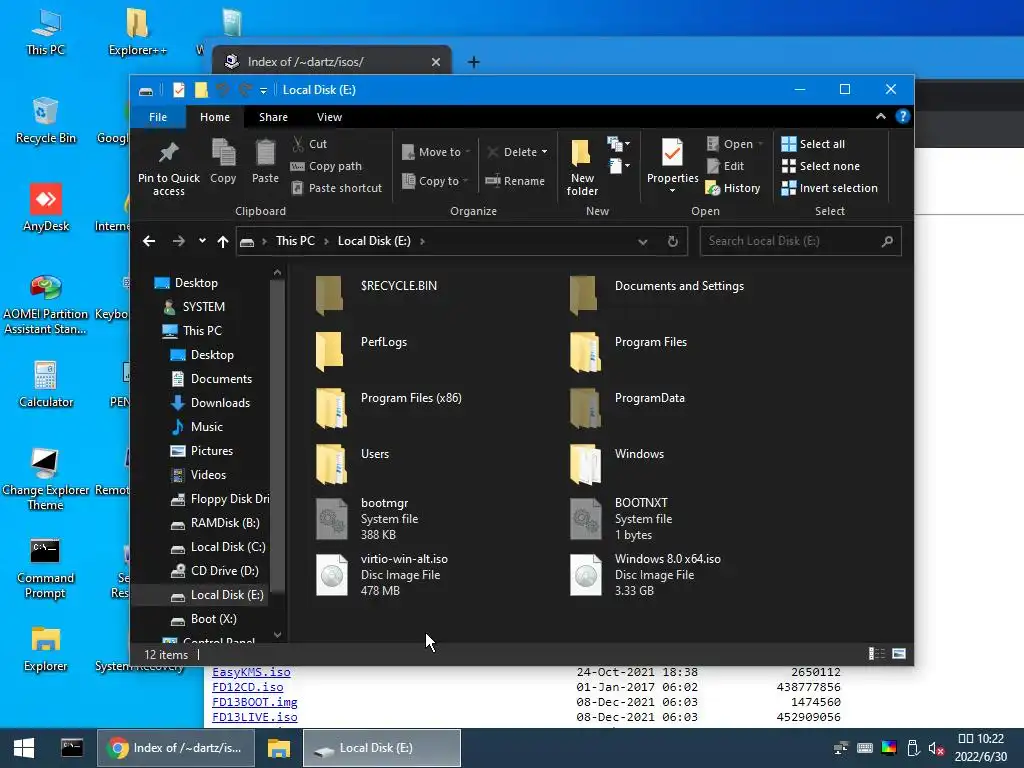Viewport: 1024px width, 768px height.
Task: Expand the chevron after Local Disk (E:) breadcrumb
Action: pos(423,241)
